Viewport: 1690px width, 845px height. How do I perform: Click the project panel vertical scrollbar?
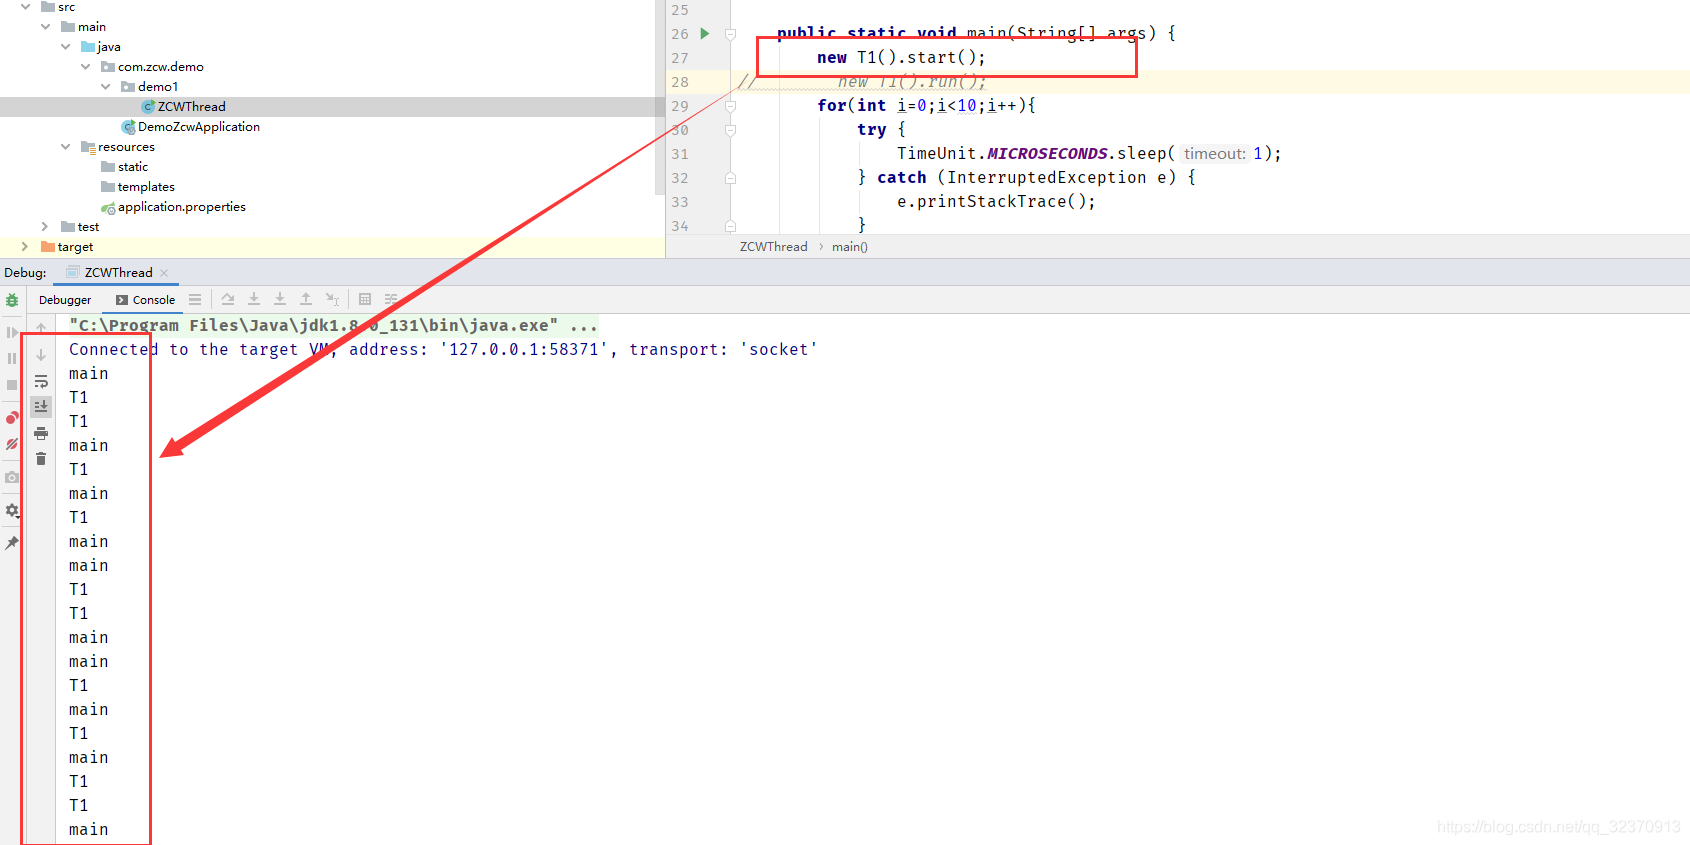point(660,97)
